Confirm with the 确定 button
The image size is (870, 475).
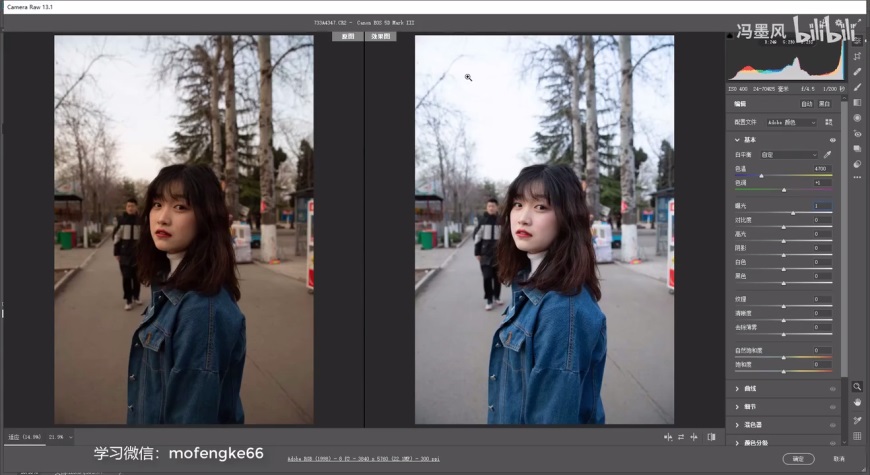pos(798,459)
